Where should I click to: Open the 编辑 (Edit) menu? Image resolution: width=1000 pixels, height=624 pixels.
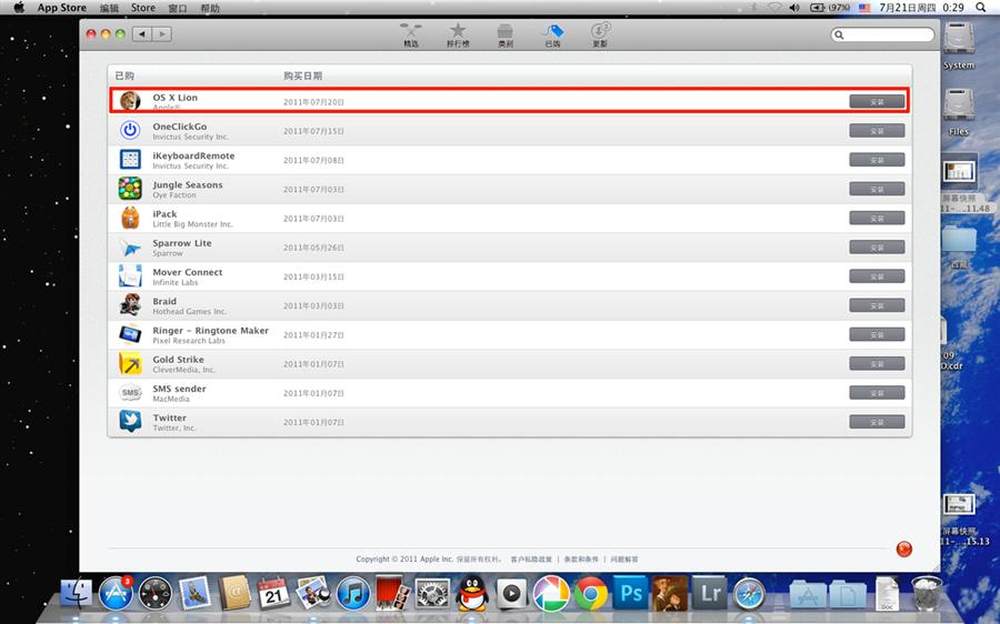click(x=109, y=8)
